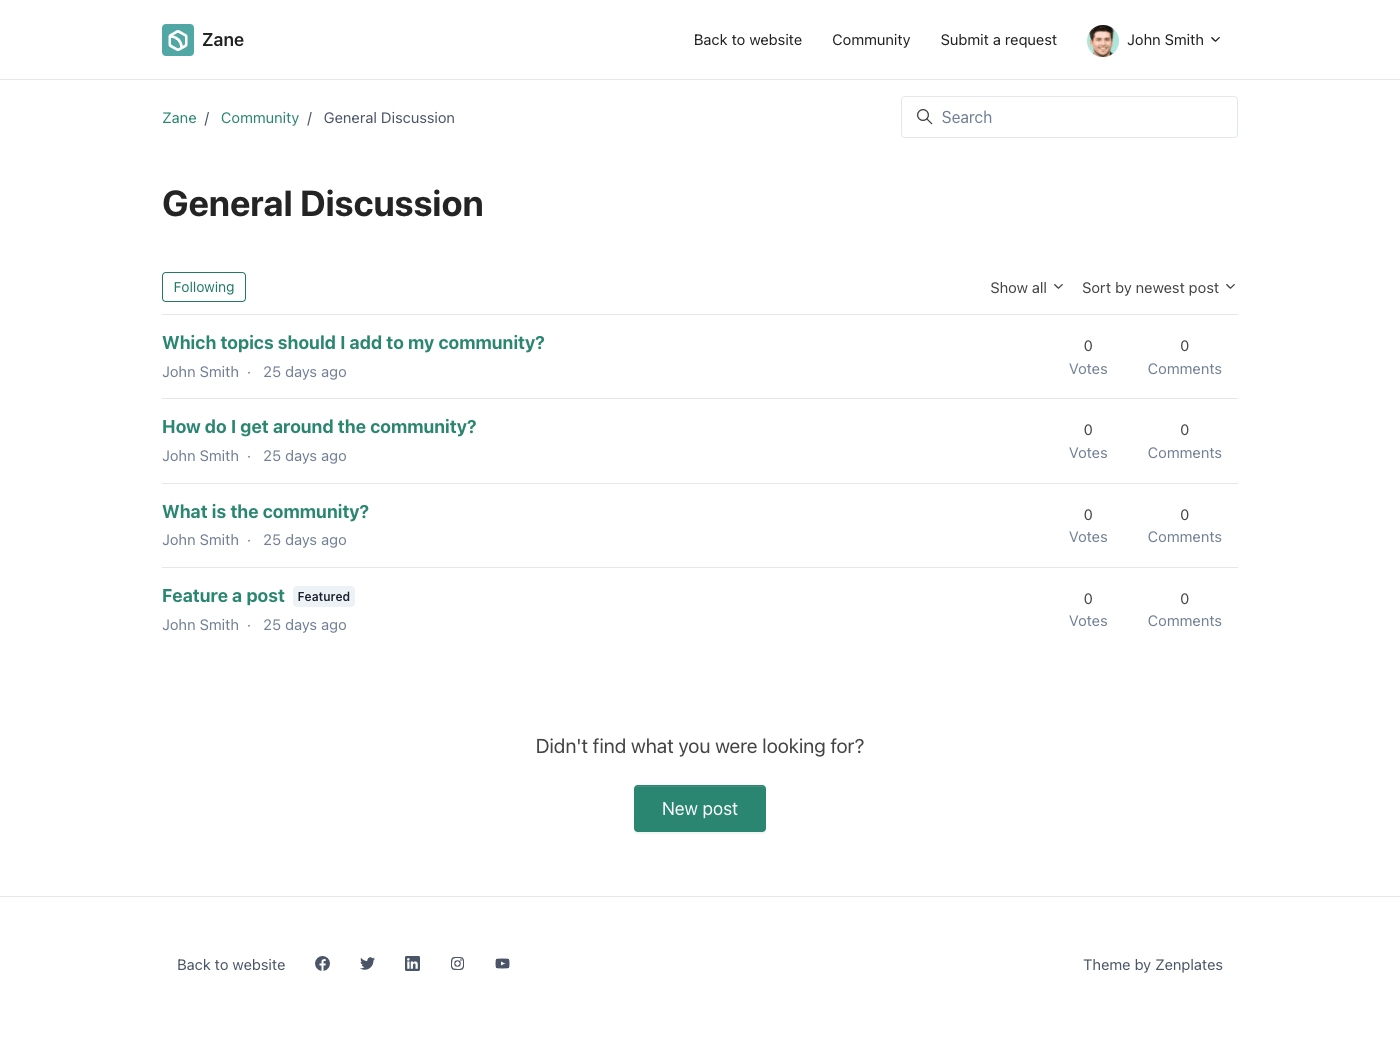Open the Twitter icon in footer
The image size is (1400, 1040).
point(367,964)
